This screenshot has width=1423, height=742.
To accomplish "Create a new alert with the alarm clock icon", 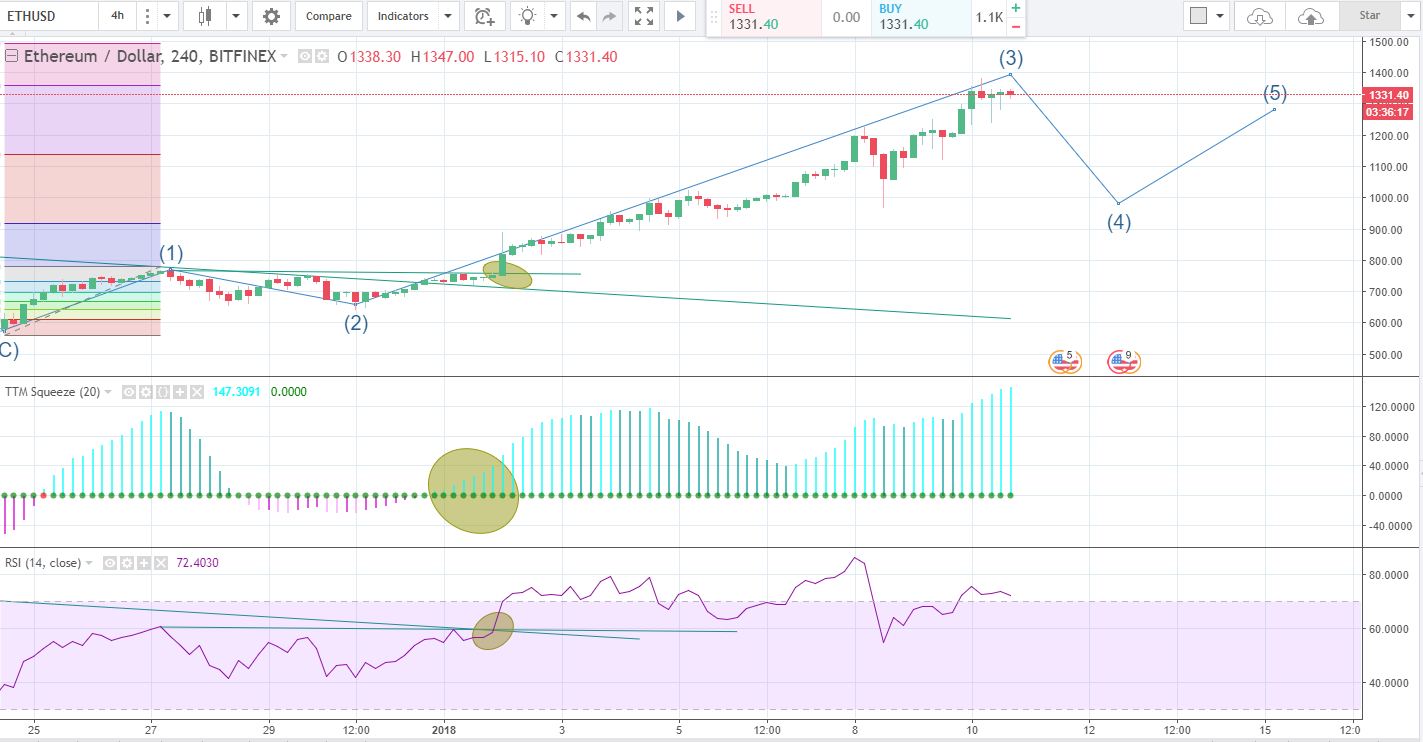I will pyautogui.click(x=484, y=16).
